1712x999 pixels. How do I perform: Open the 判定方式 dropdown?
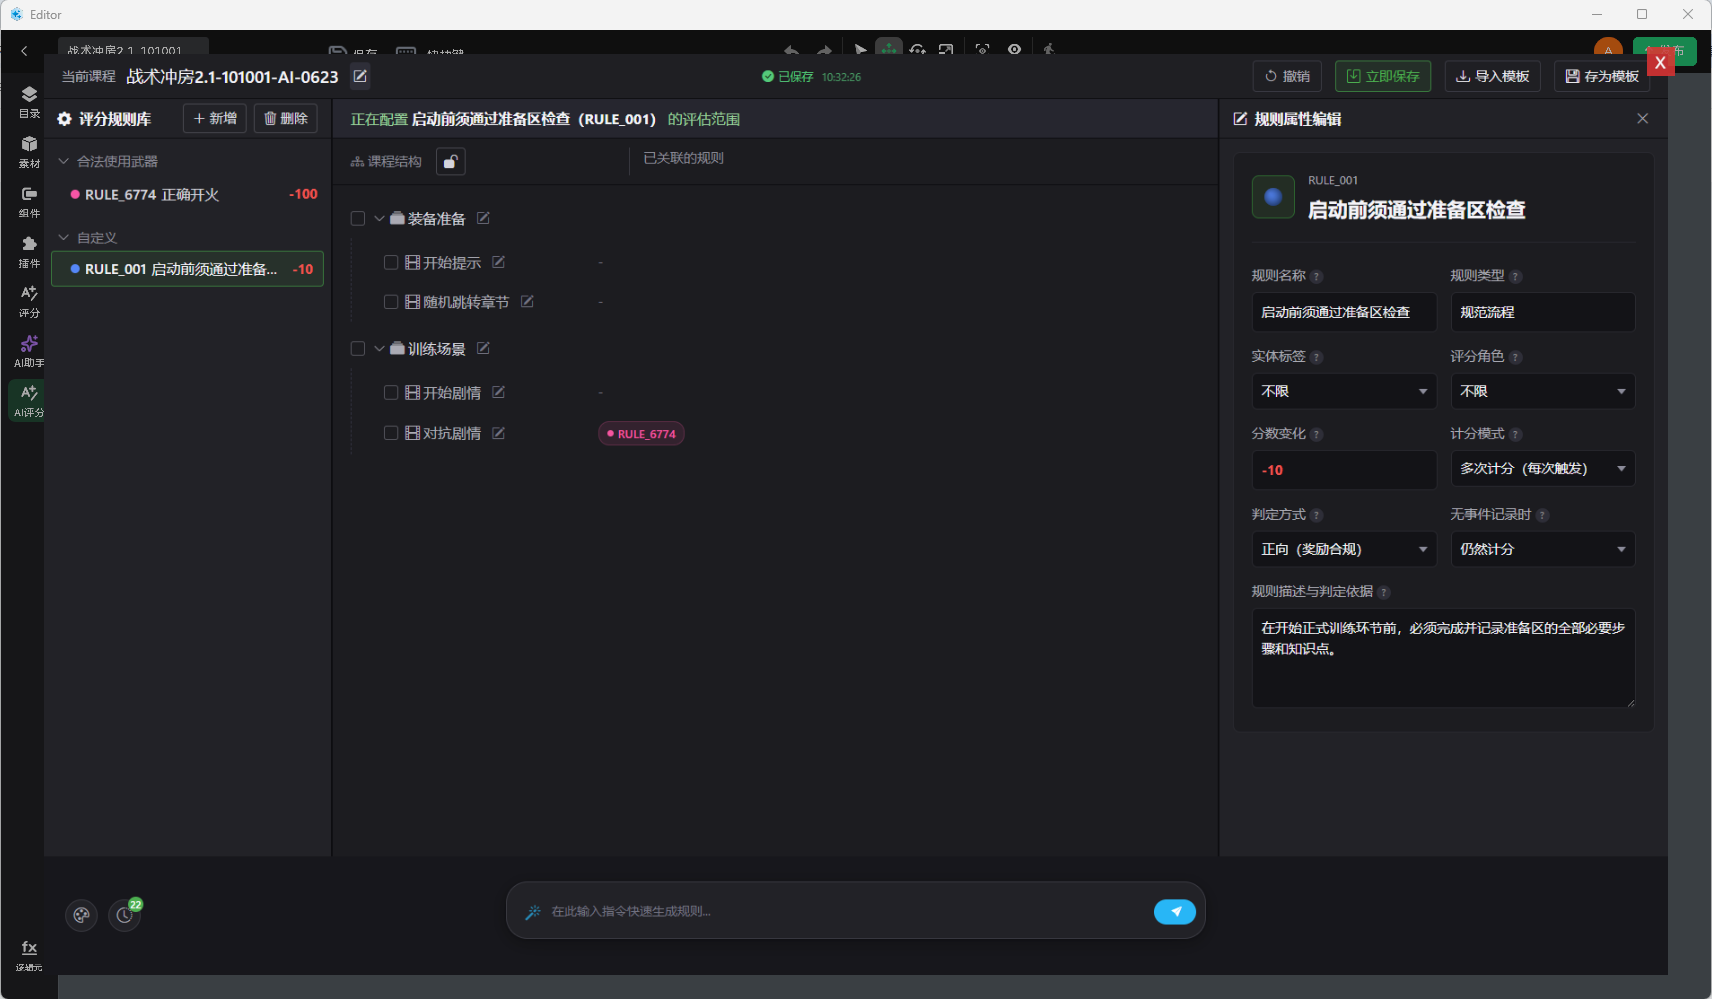[1344, 549]
